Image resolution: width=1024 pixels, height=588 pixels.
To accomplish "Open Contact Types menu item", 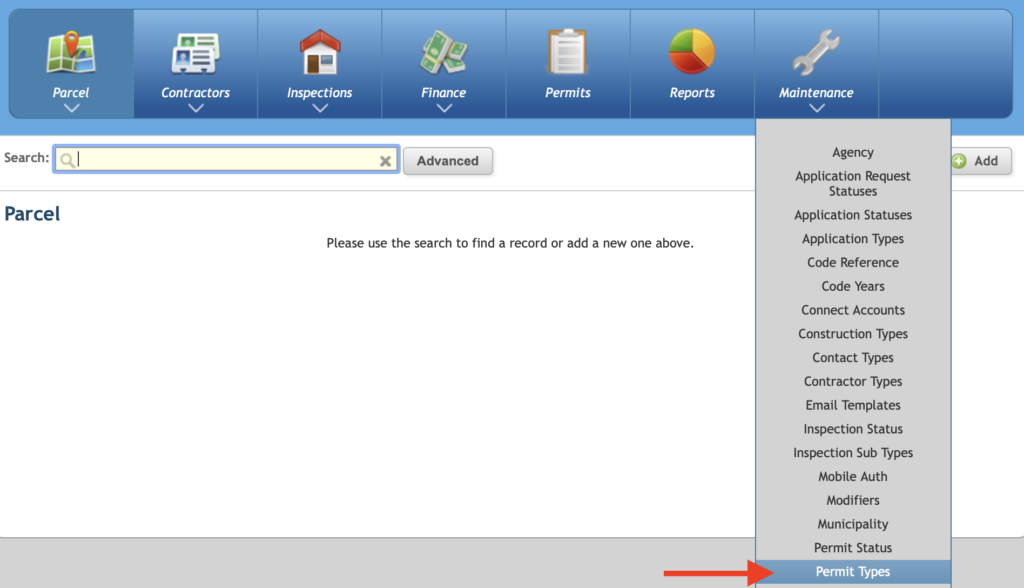I will tap(853, 358).
